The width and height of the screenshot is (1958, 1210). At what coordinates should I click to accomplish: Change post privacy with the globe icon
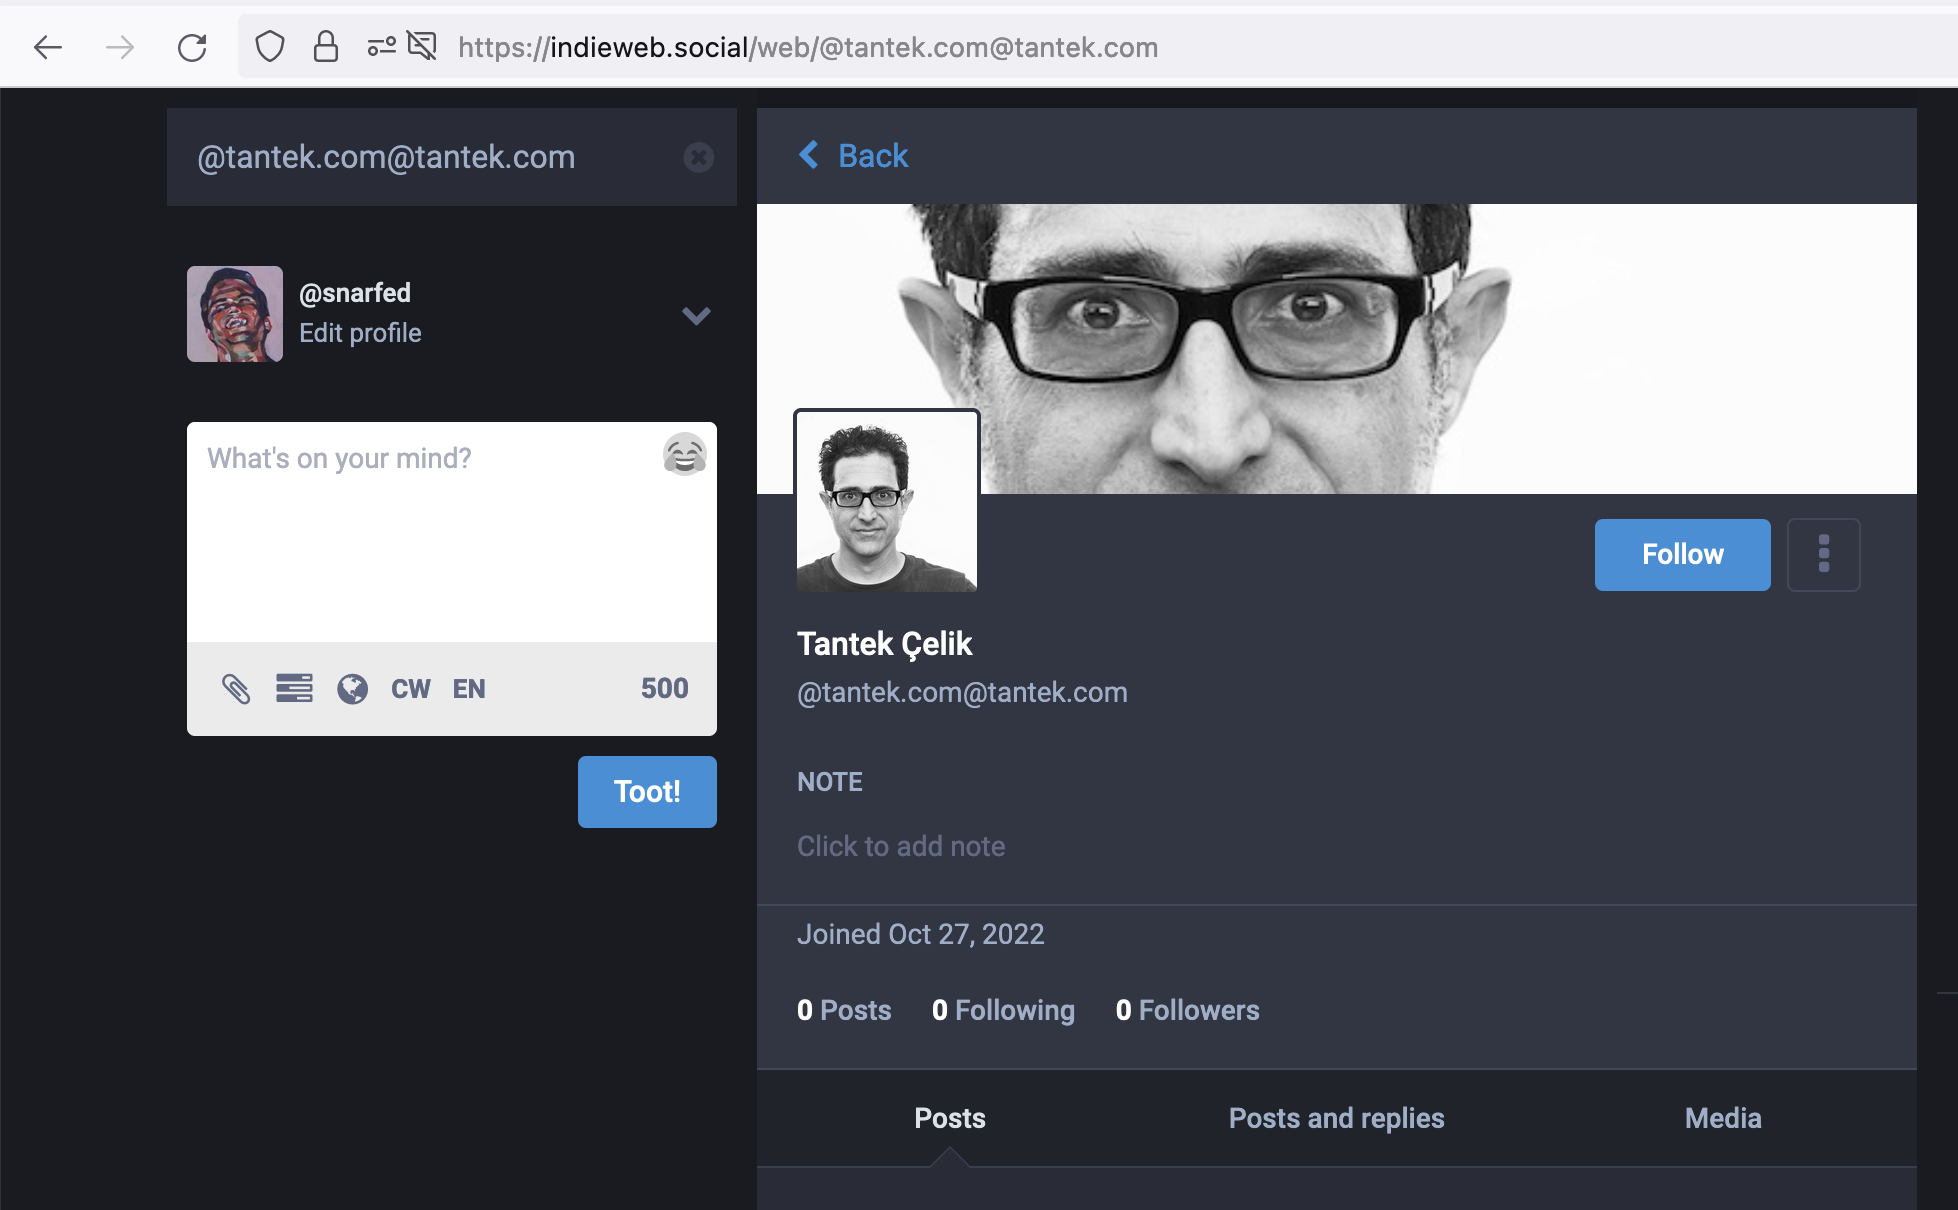(x=353, y=689)
